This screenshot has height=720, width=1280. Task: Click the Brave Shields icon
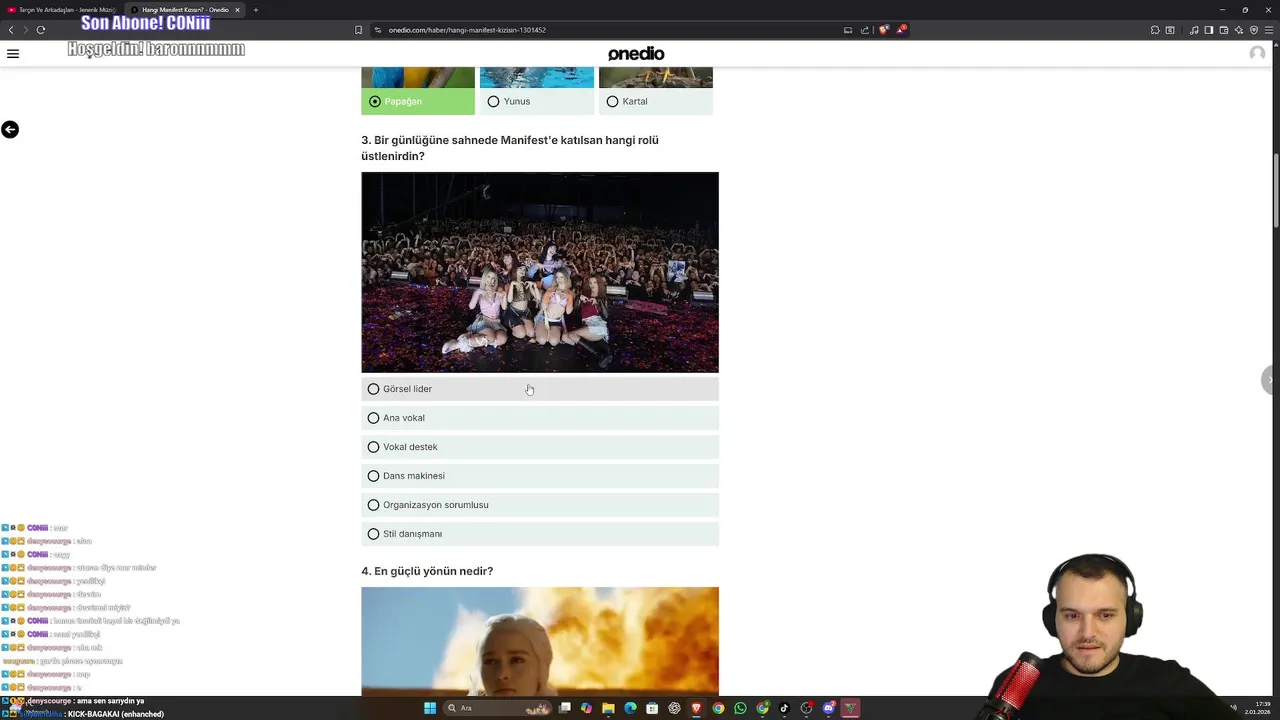884,30
